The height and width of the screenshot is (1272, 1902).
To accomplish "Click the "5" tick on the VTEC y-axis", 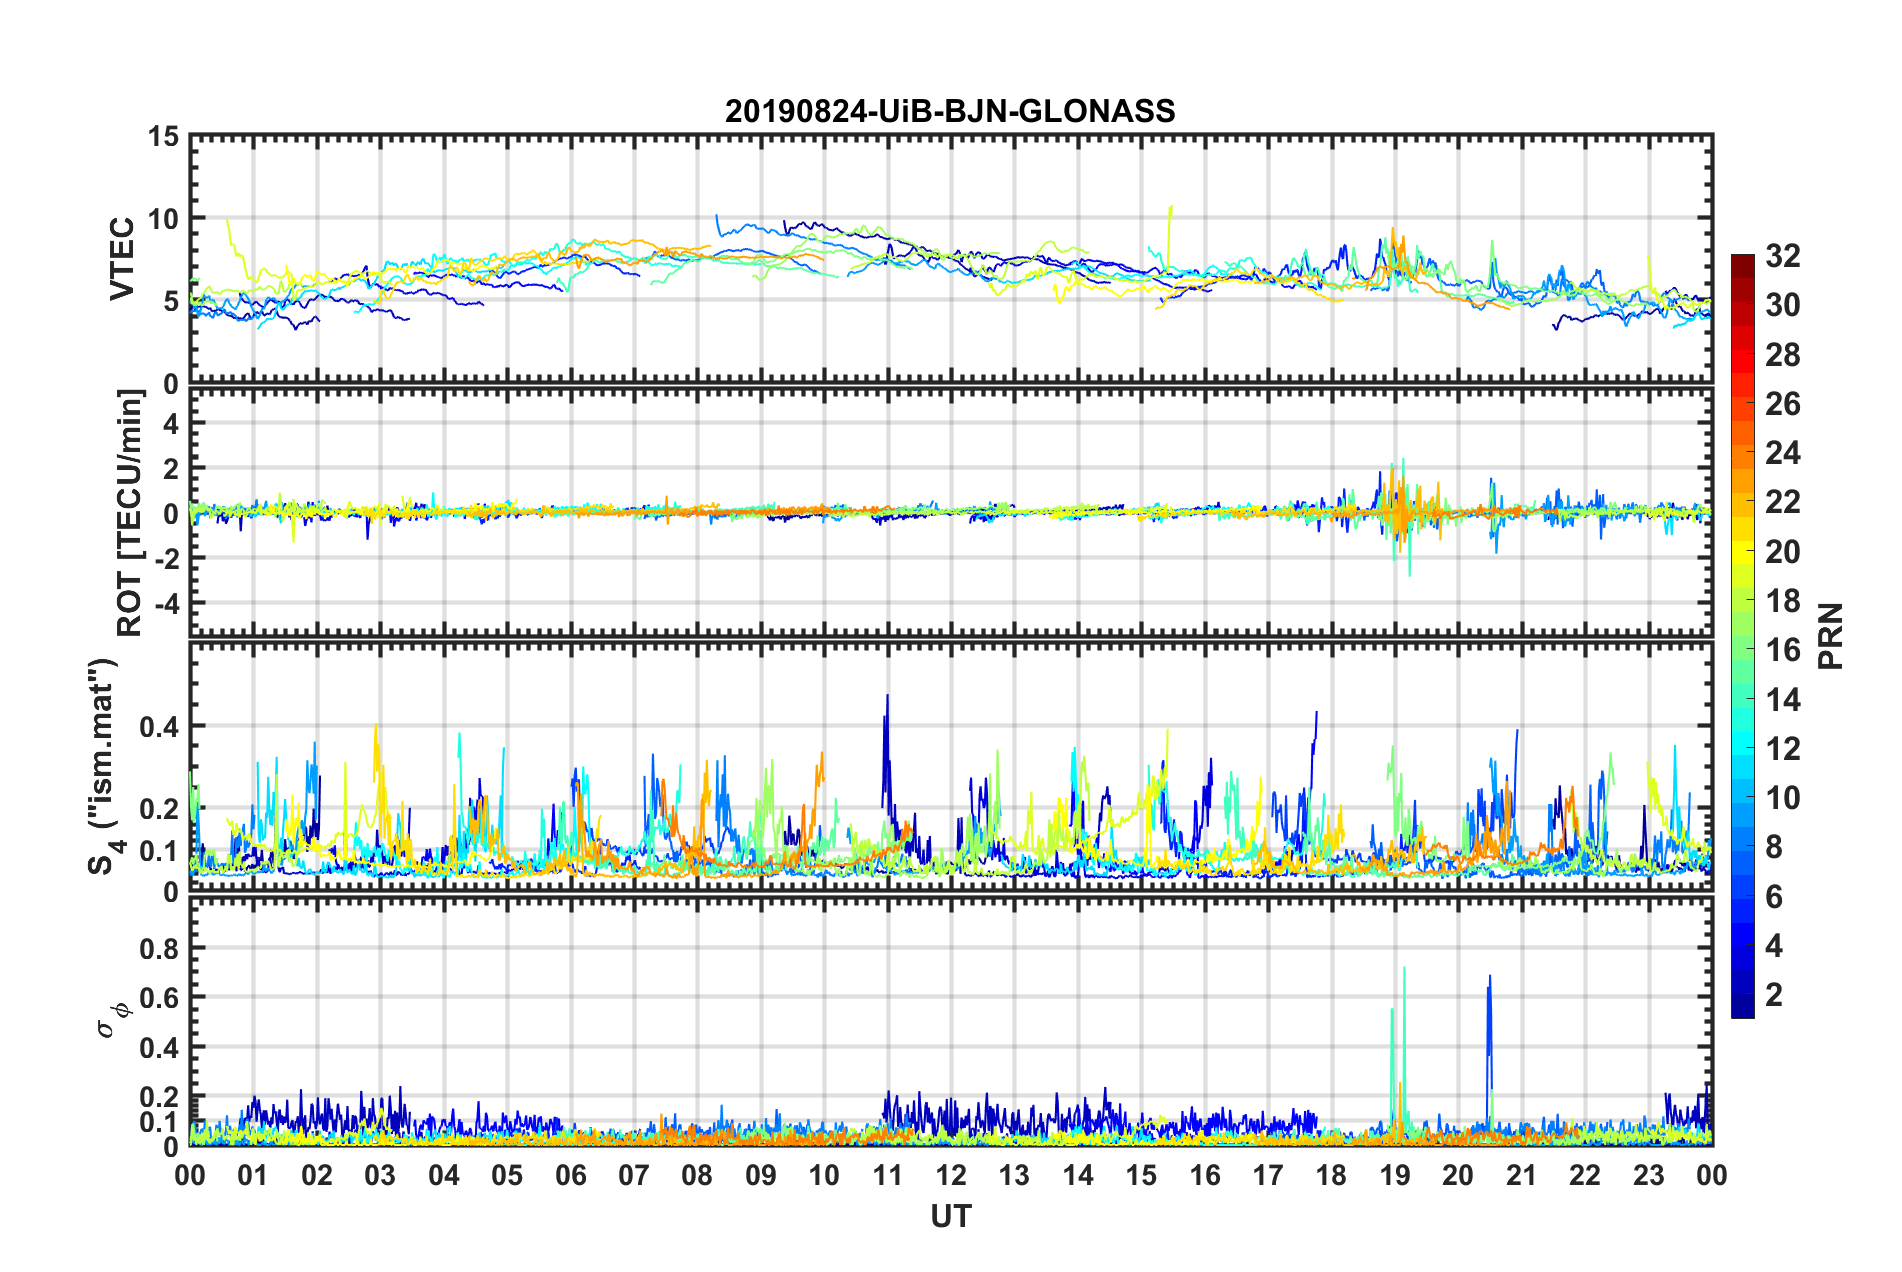I will pyautogui.click(x=171, y=301).
